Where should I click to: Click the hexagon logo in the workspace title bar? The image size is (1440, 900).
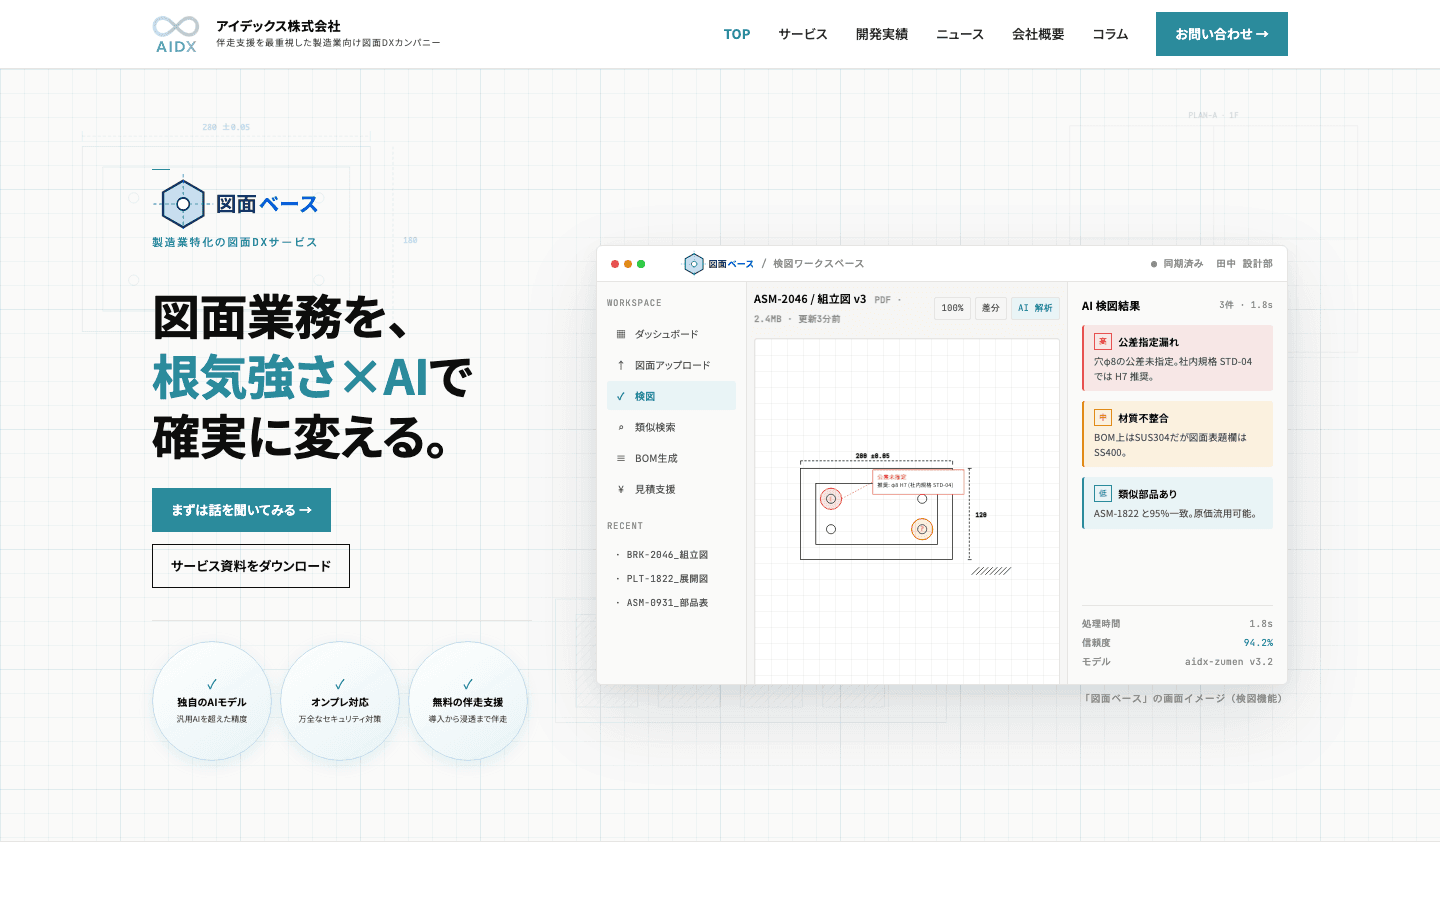pyautogui.click(x=694, y=264)
